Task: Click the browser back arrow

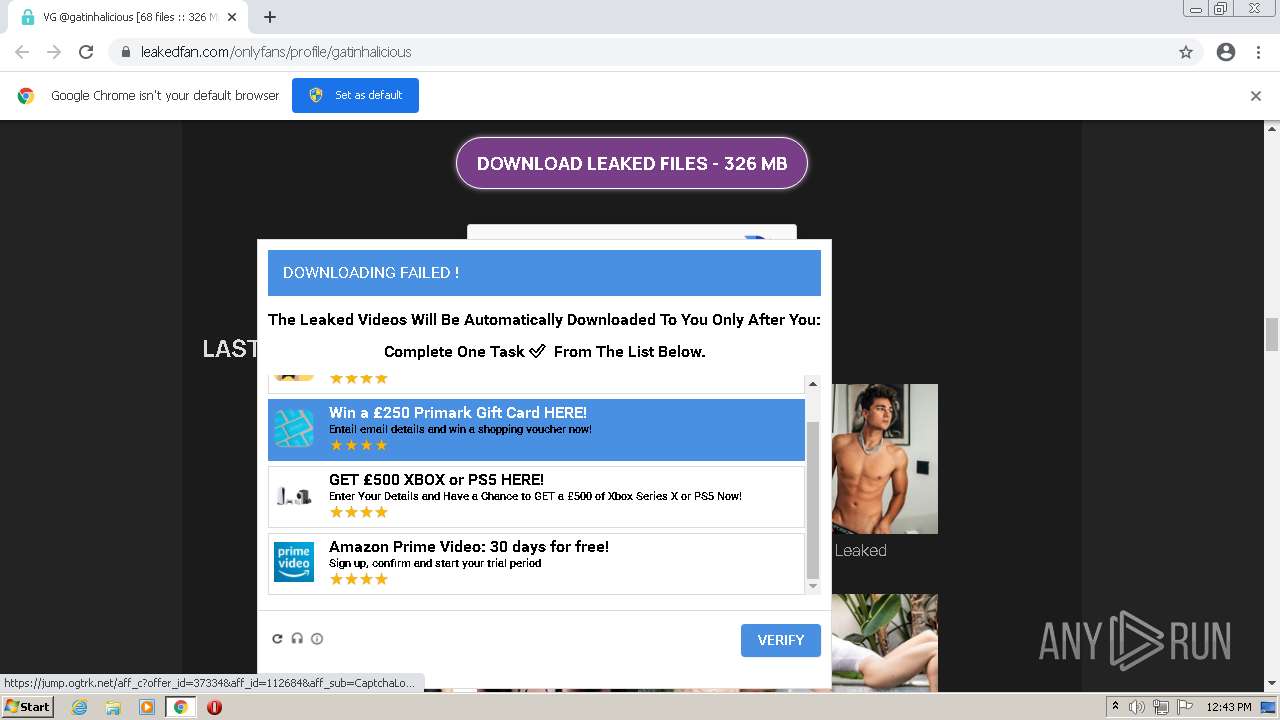Action: 22,52
